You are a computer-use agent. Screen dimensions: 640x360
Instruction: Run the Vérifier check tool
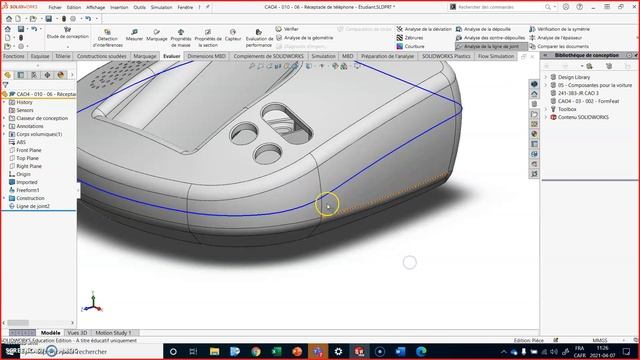click(287, 29)
